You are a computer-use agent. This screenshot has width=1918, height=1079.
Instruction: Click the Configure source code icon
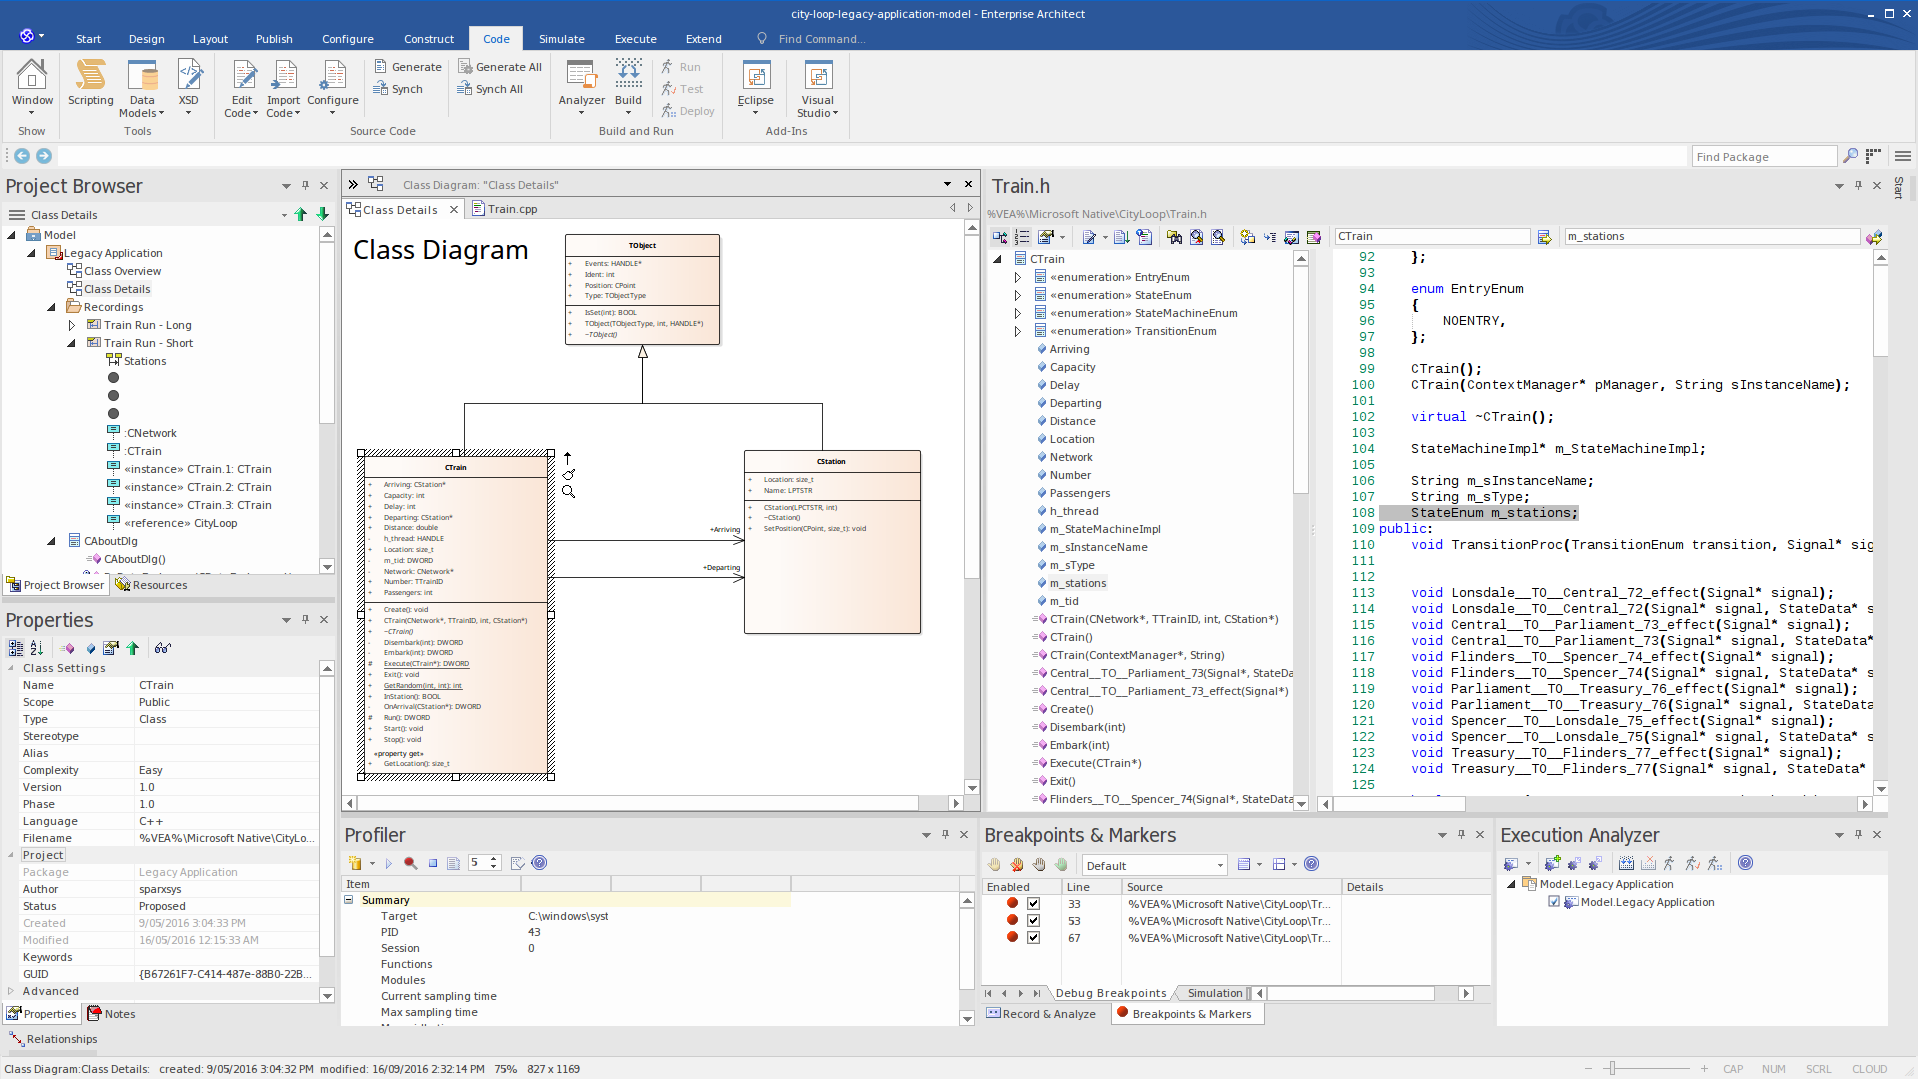(332, 88)
